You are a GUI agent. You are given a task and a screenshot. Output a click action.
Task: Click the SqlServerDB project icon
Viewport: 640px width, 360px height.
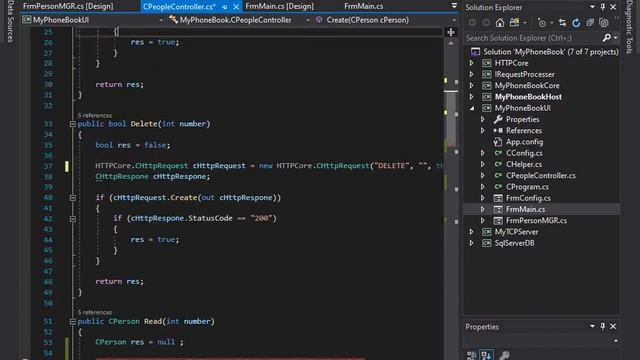[486, 243]
